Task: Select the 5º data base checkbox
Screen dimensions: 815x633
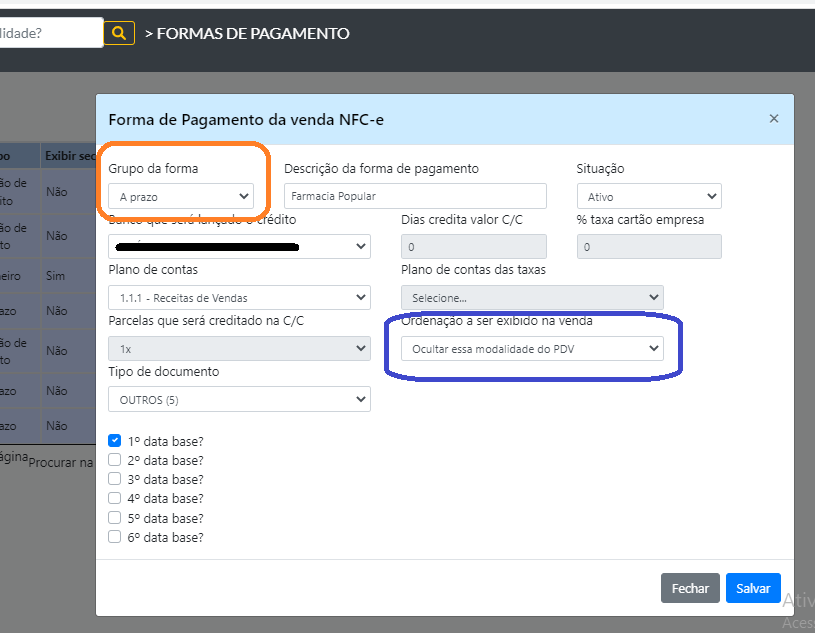Action: (115, 518)
